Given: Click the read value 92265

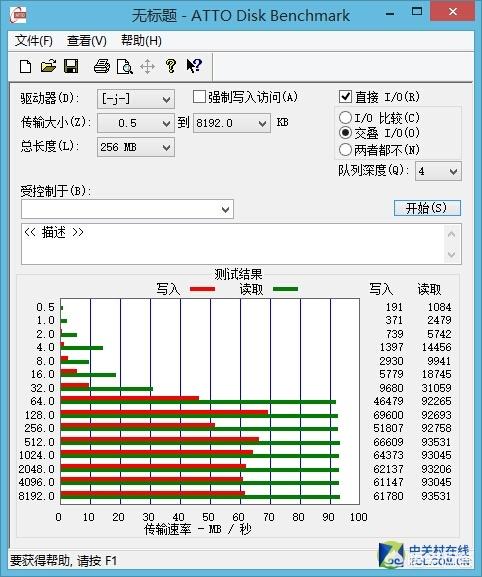Looking at the screenshot, I should (x=436, y=401).
